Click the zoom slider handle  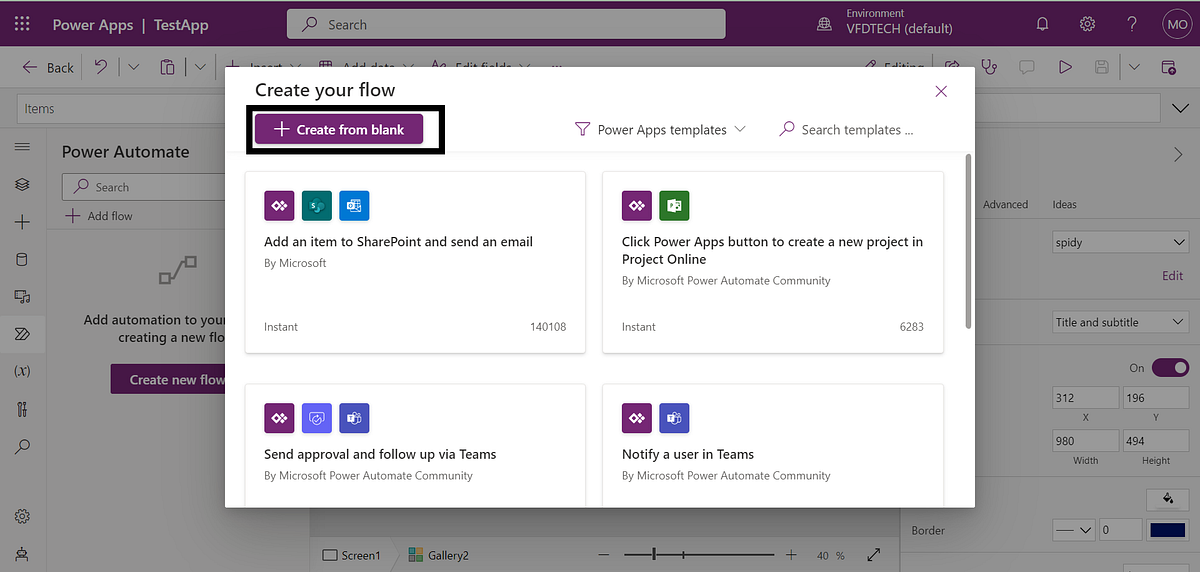[655, 554]
